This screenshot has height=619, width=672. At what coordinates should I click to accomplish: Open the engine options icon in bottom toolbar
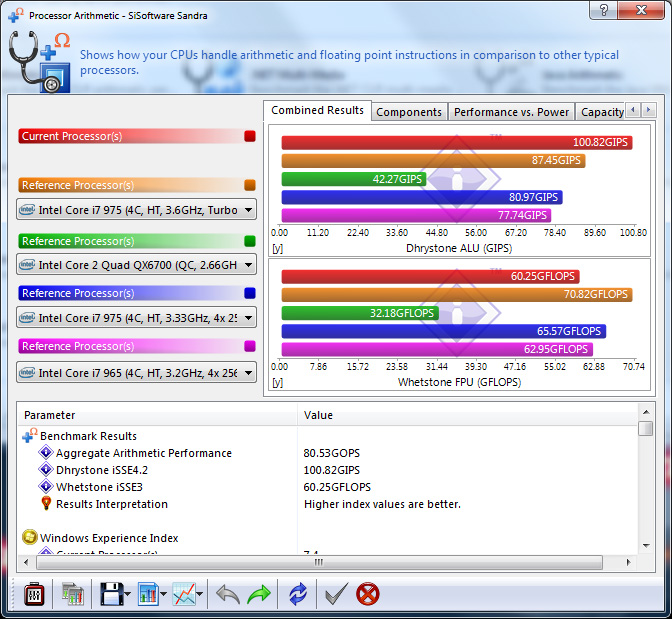click(34, 594)
